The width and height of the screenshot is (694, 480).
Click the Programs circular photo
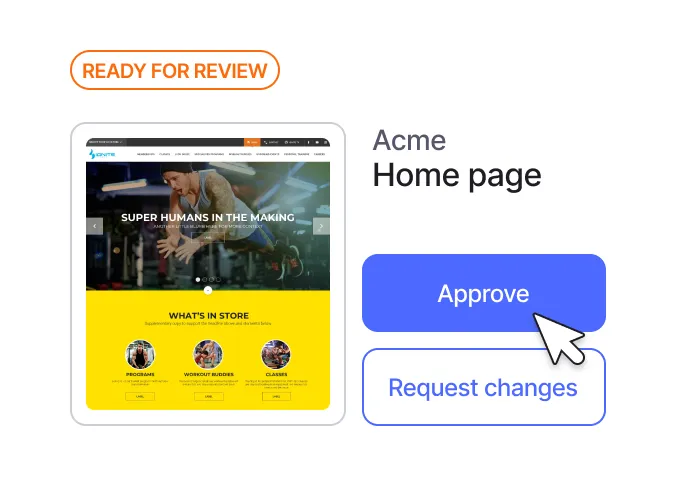pyautogui.click(x=140, y=354)
